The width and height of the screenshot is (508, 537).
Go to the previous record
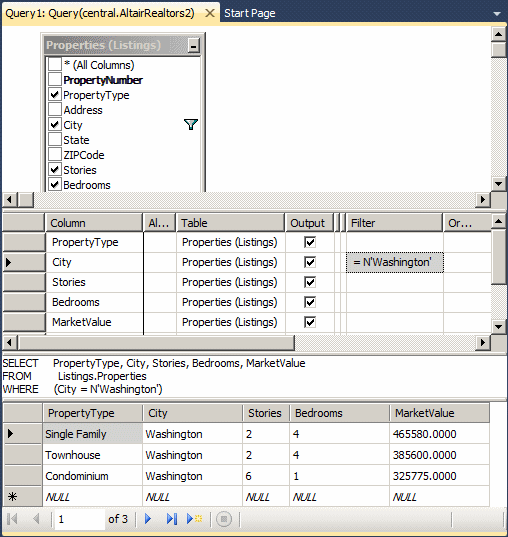[x=36, y=519]
